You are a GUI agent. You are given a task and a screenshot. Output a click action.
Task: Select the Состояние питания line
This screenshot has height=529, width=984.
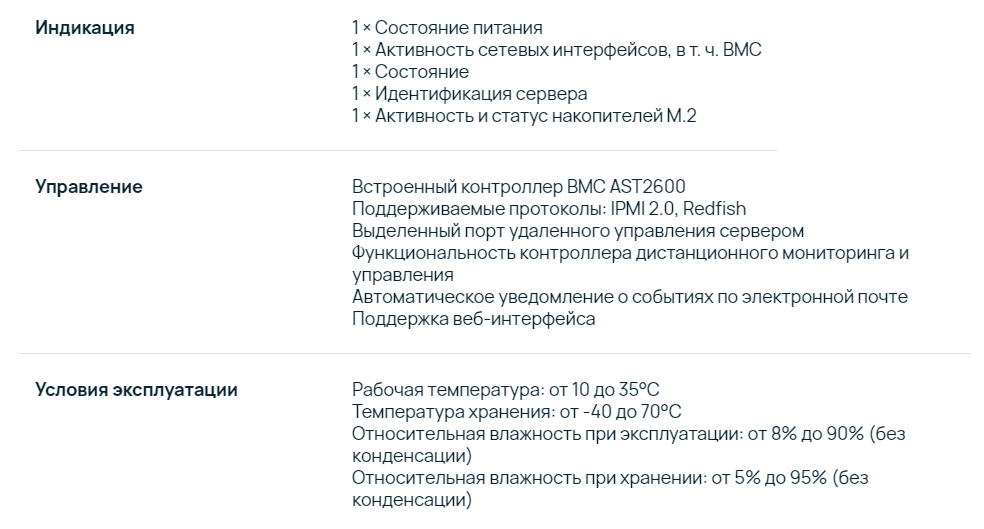[x=447, y=28]
